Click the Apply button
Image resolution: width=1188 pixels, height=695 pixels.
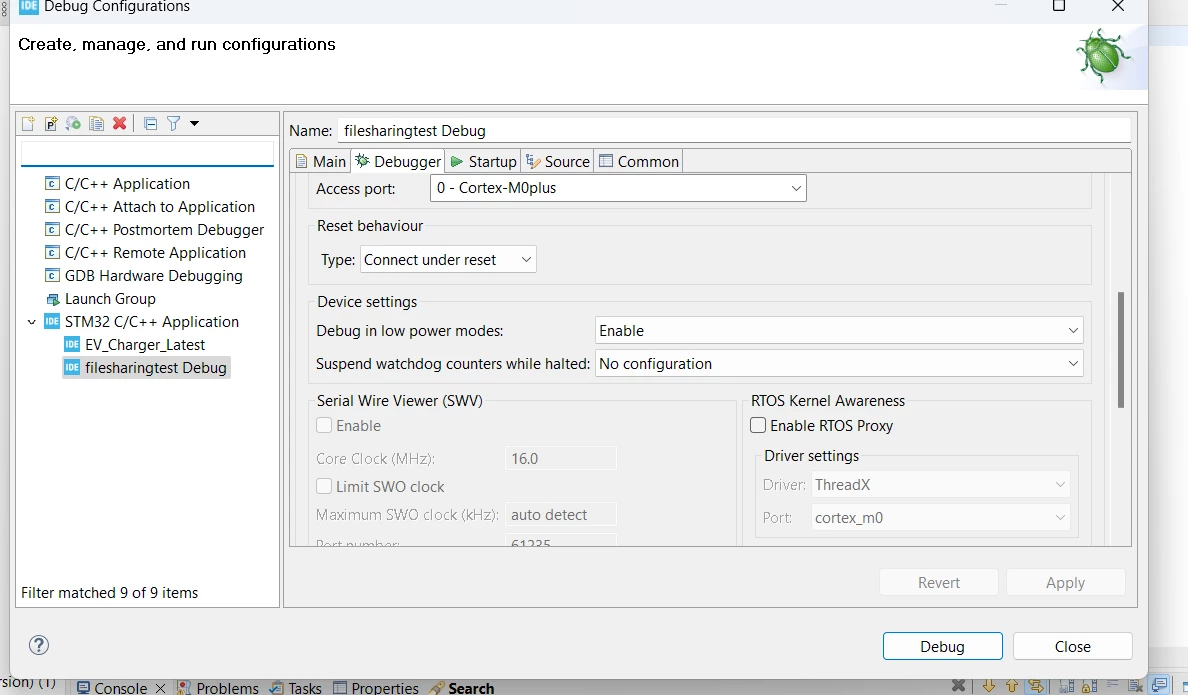pyautogui.click(x=1065, y=582)
